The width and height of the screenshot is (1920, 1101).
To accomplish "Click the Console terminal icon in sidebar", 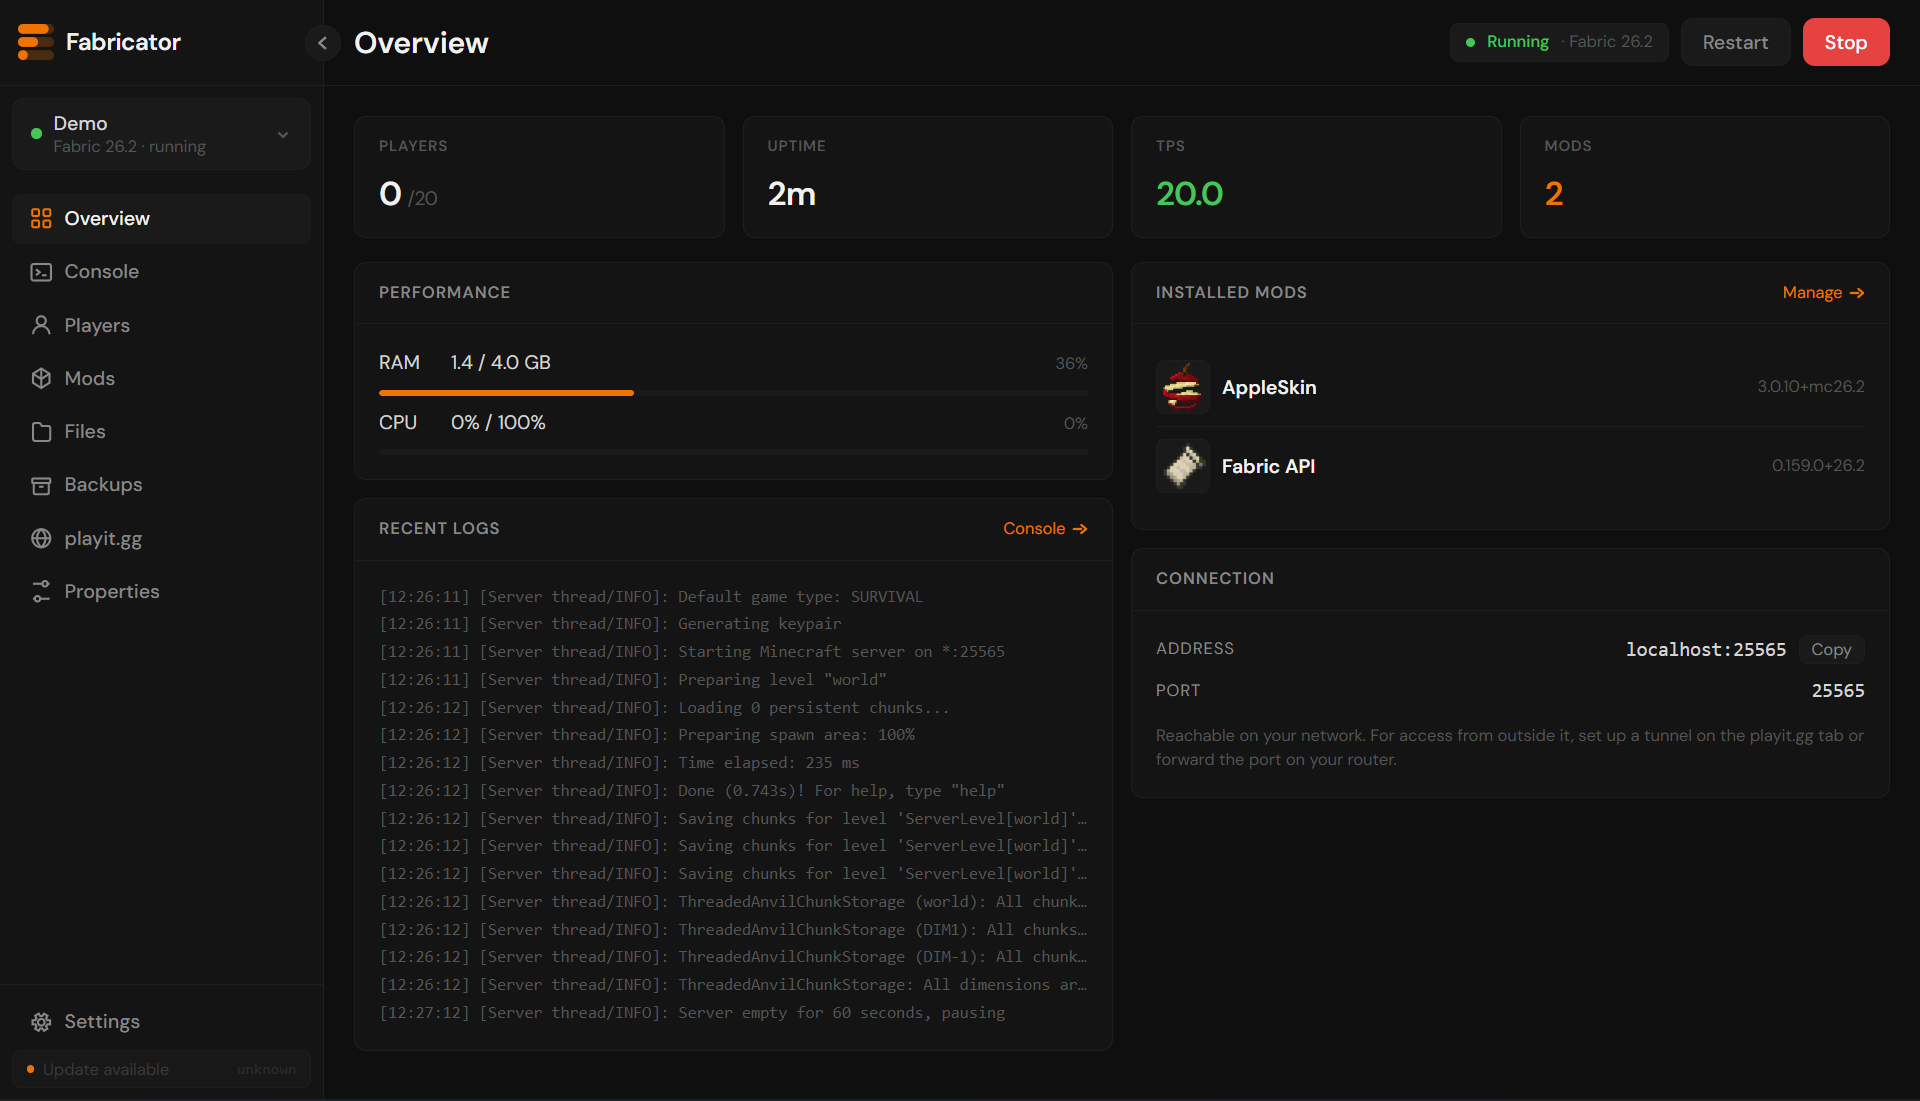I will (41, 272).
